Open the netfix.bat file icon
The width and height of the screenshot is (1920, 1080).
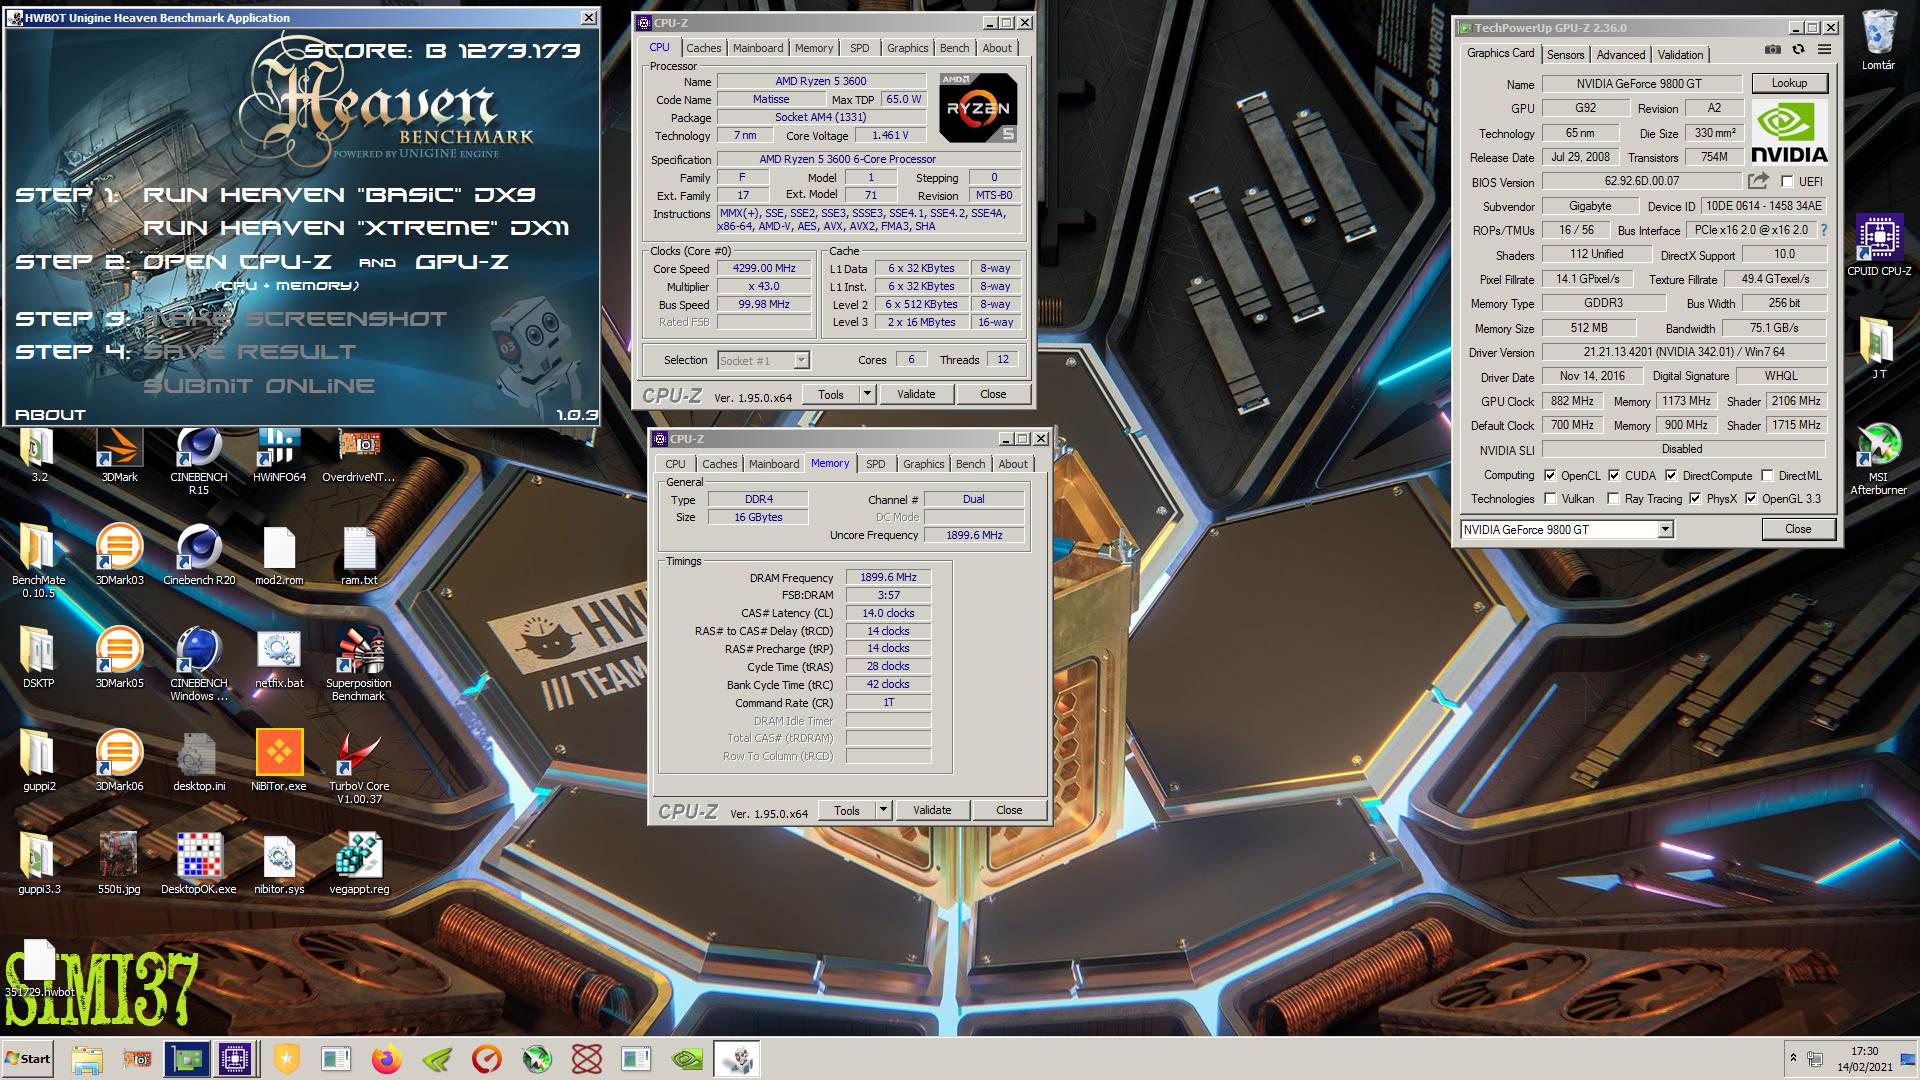[279, 657]
